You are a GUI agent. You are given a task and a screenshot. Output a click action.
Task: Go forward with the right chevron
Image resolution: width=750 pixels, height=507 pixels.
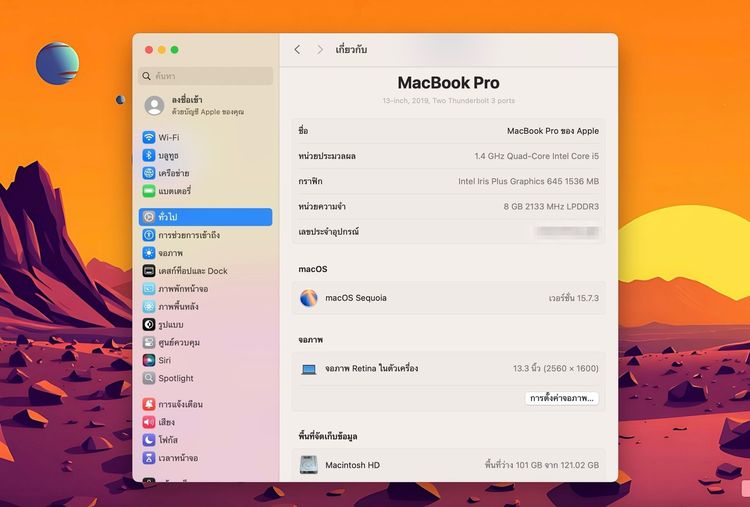[x=320, y=50]
